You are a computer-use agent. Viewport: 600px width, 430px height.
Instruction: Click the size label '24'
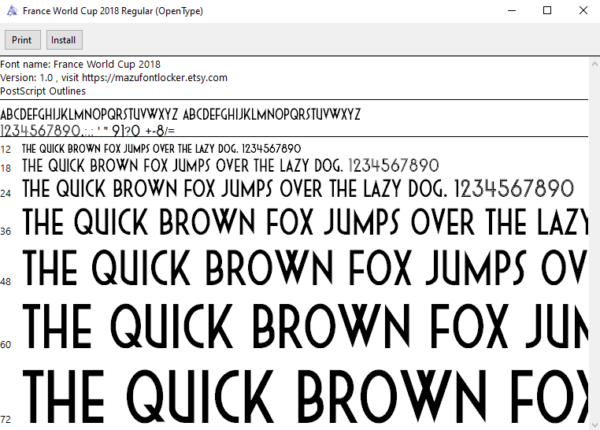point(6,193)
